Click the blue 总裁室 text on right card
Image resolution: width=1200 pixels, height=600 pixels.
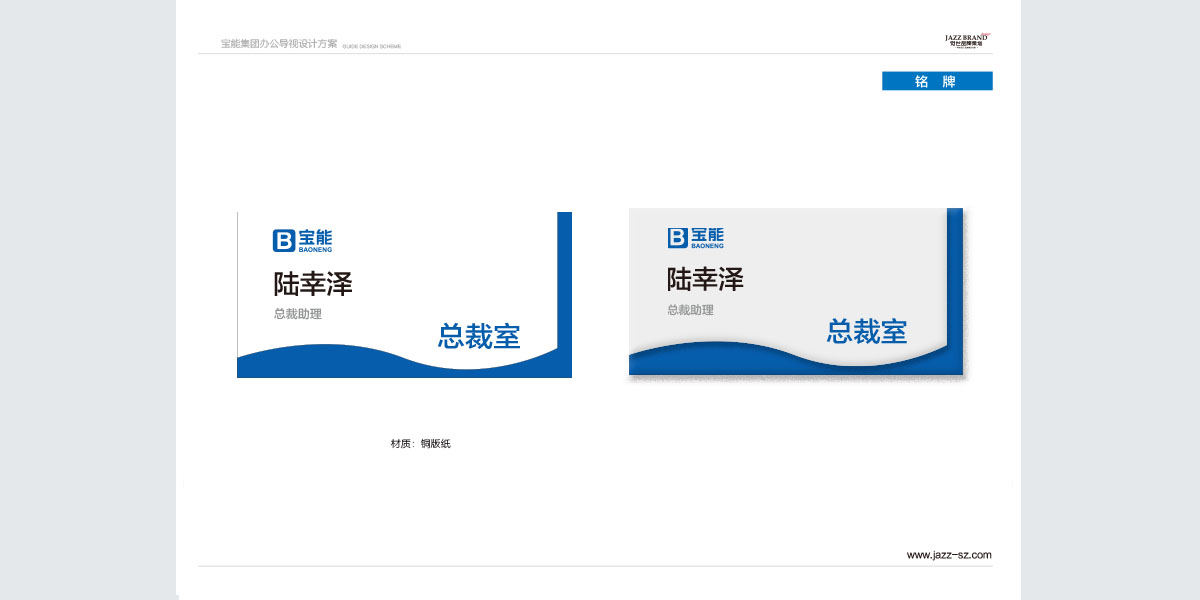[866, 332]
